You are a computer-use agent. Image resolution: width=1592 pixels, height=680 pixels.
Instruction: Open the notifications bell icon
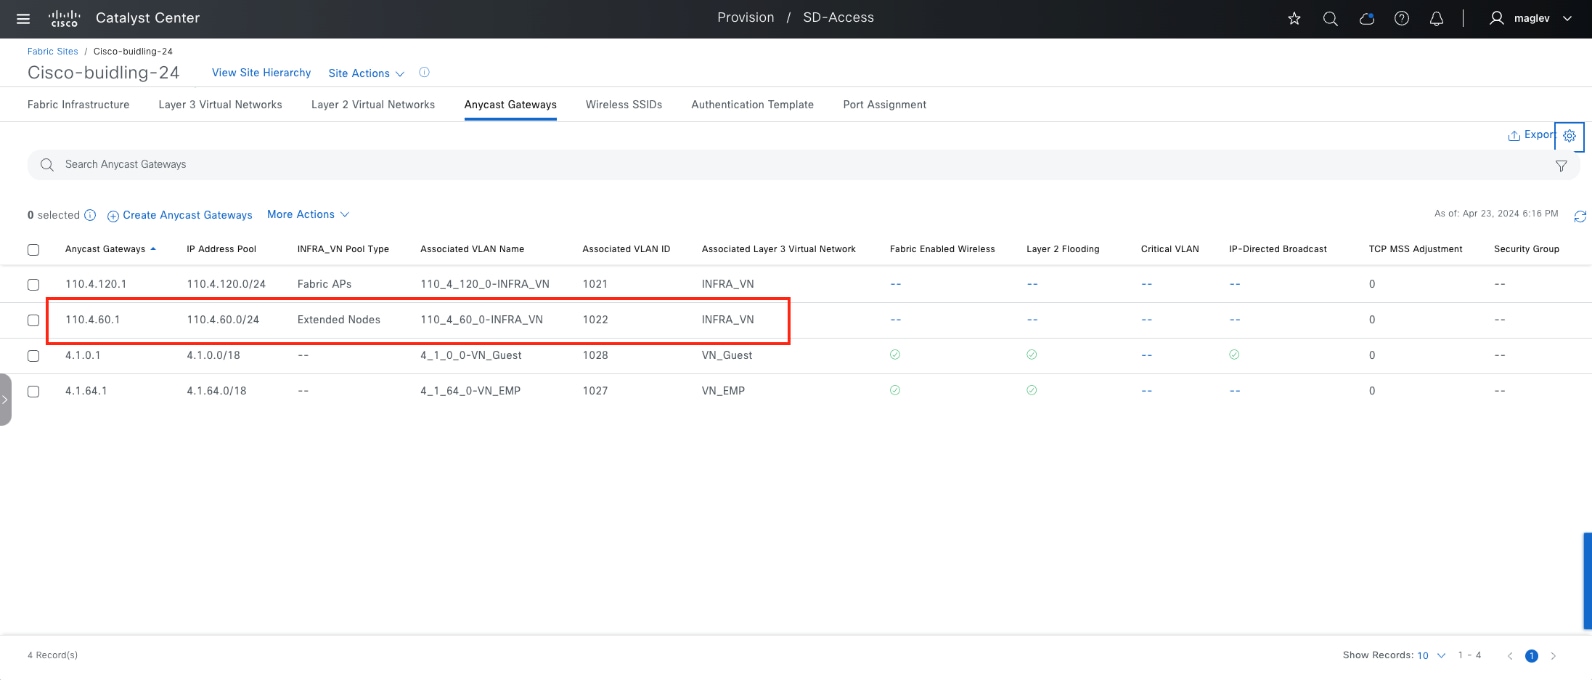coord(1437,18)
